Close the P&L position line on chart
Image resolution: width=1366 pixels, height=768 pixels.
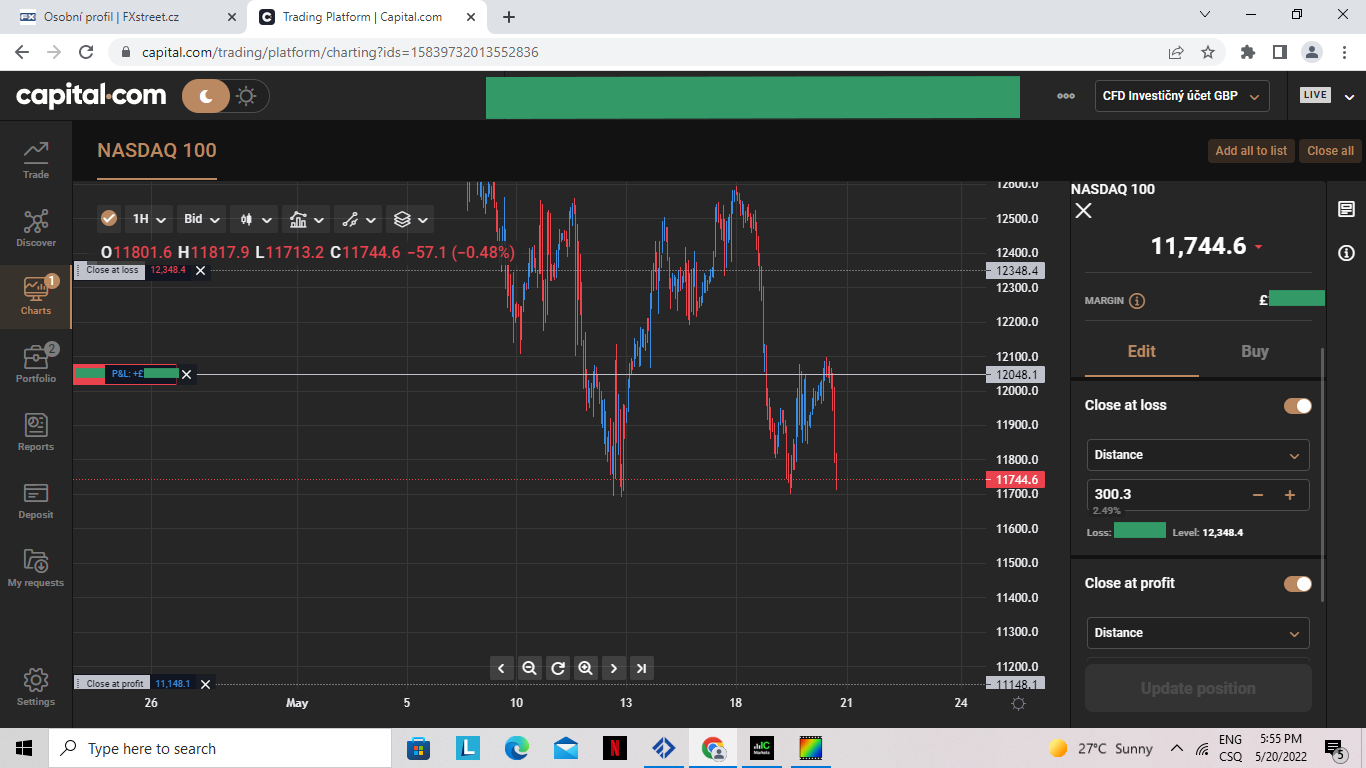(x=186, y=375)
